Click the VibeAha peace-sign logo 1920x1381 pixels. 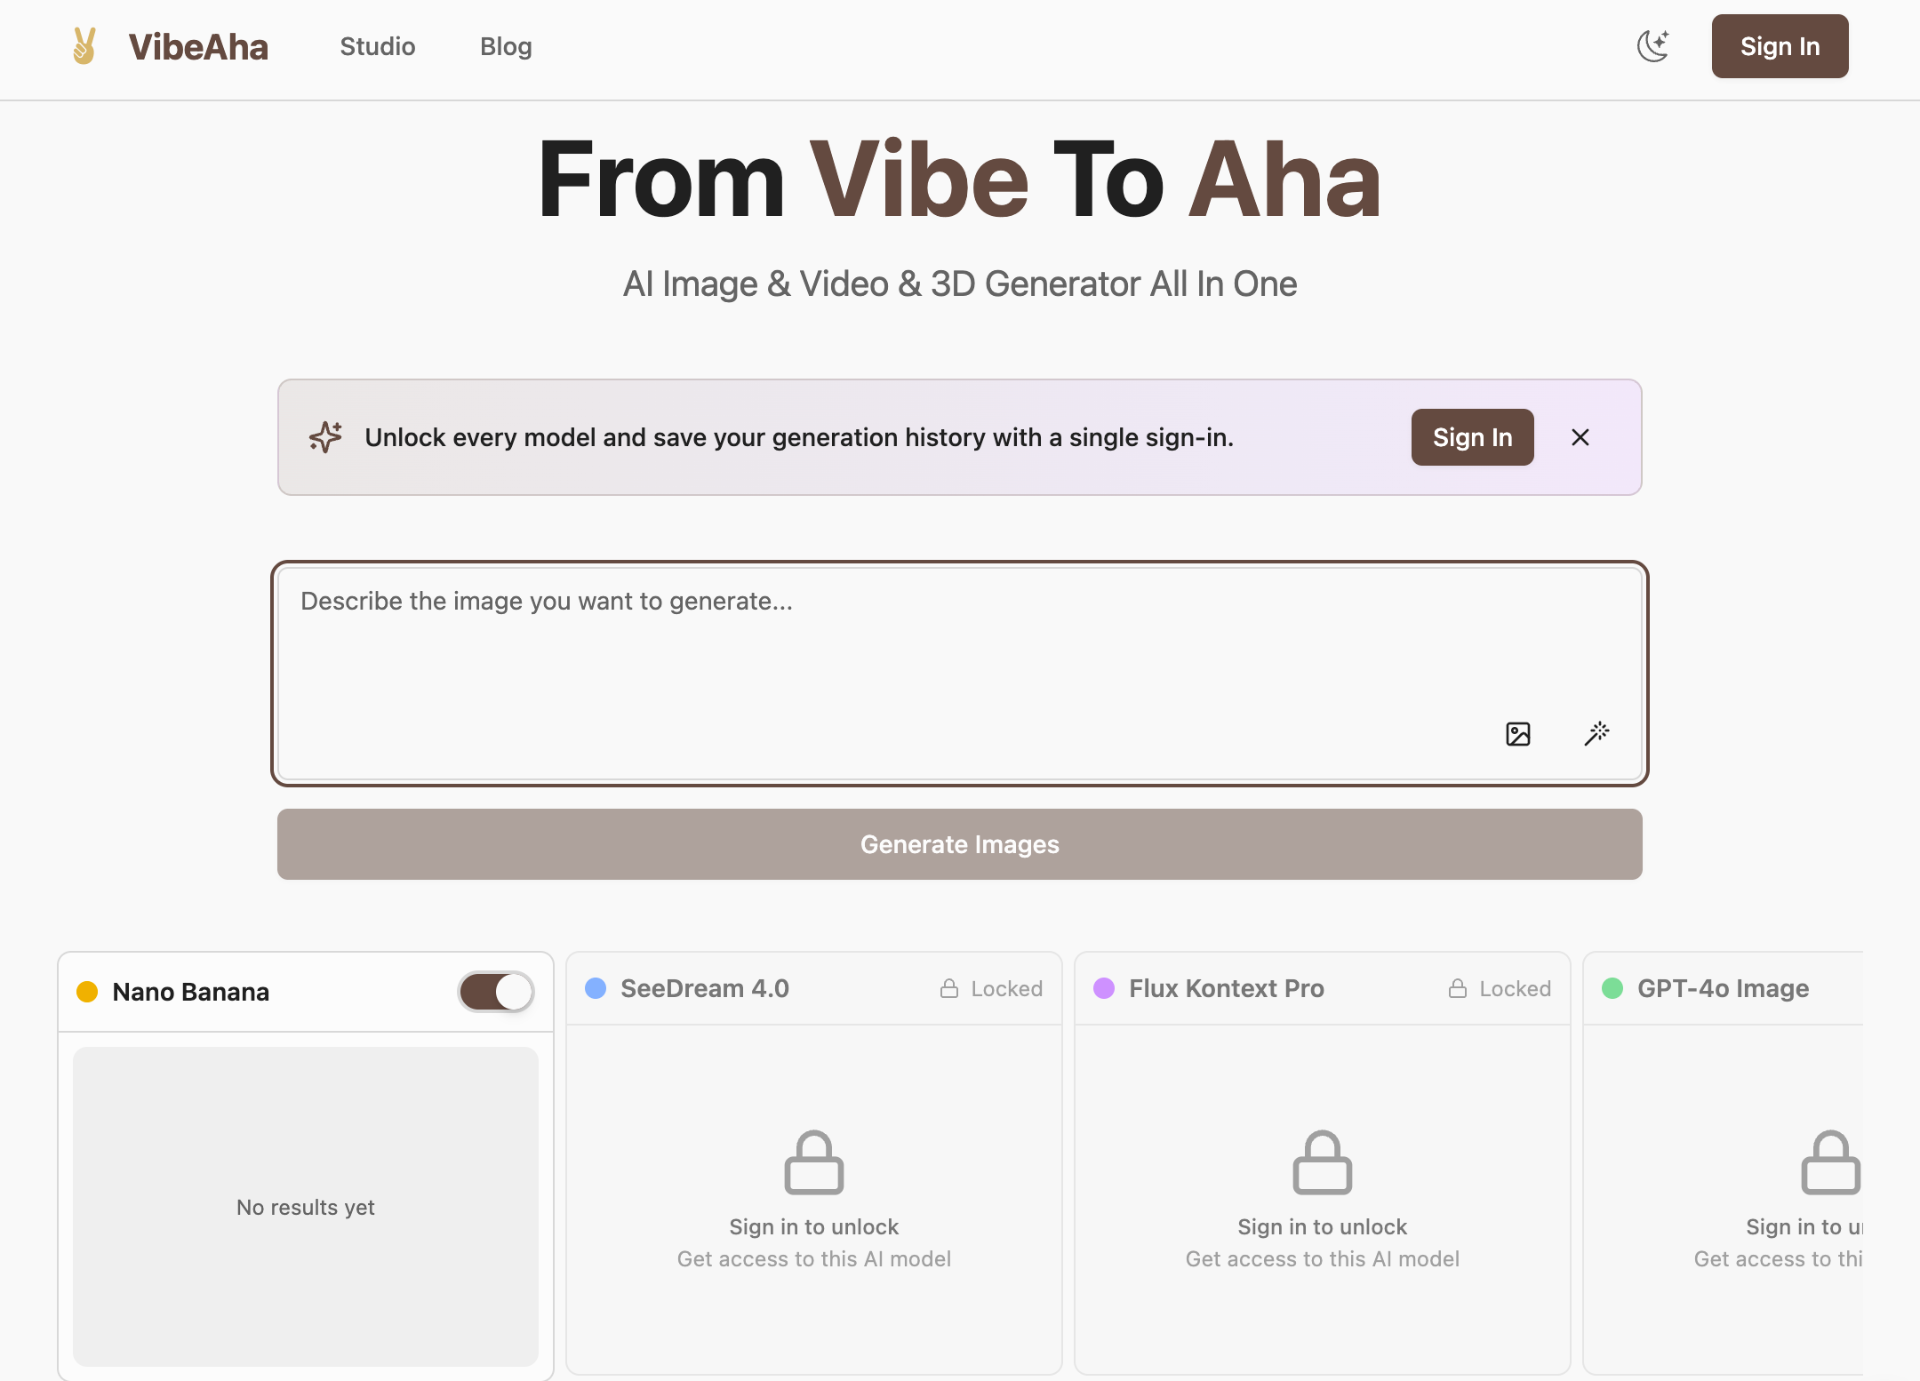[x=84, y=45]
